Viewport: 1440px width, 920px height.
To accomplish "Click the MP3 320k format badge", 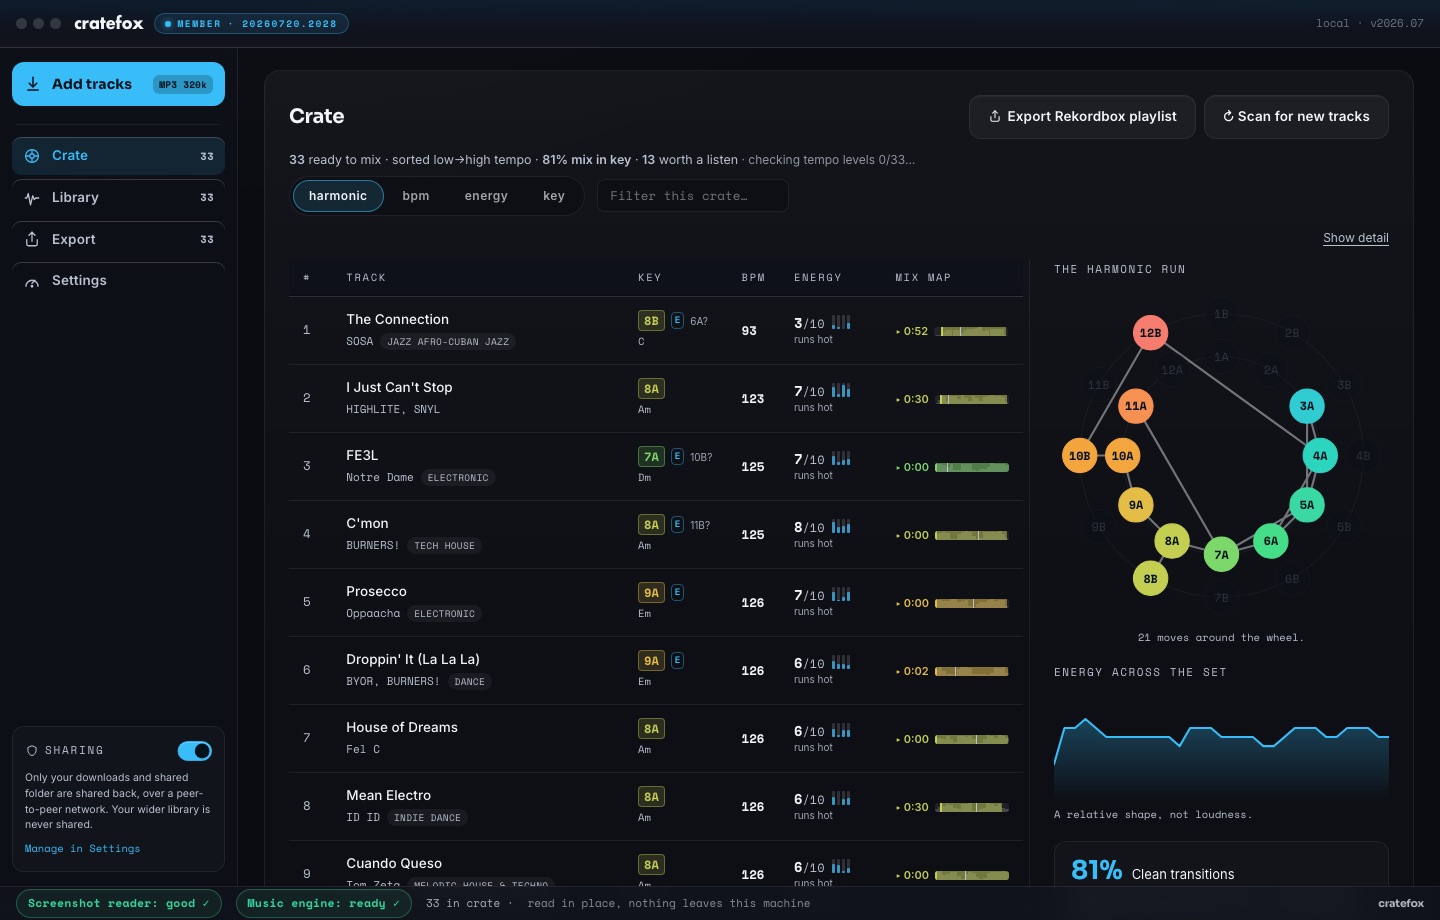I will click(x=183, y=85).
